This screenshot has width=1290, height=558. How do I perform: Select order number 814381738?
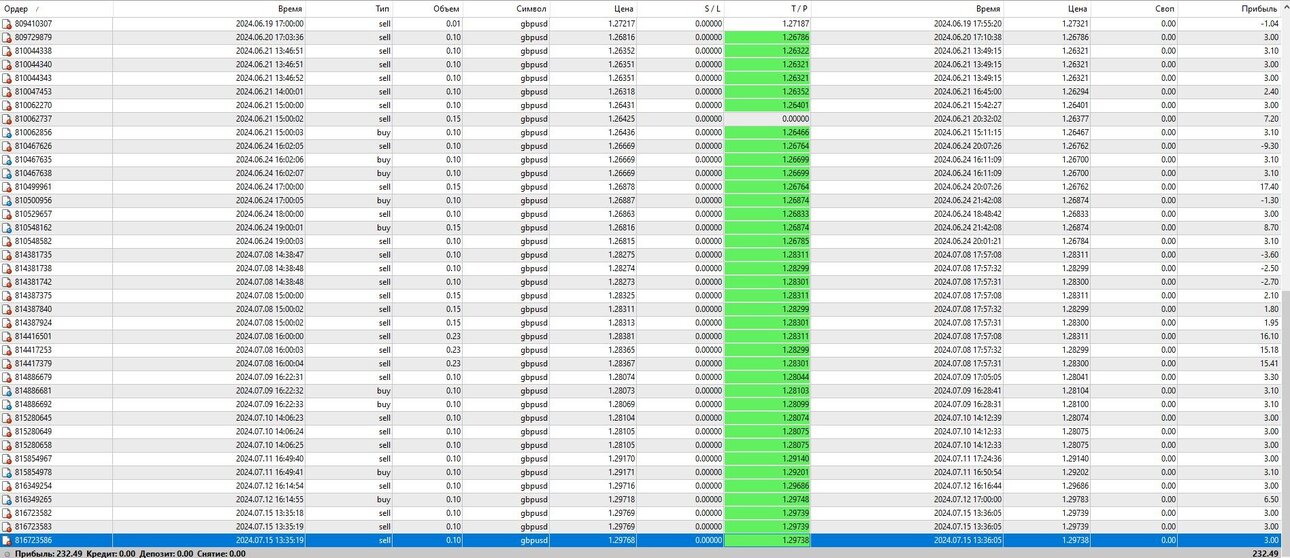tap(33, 268)
